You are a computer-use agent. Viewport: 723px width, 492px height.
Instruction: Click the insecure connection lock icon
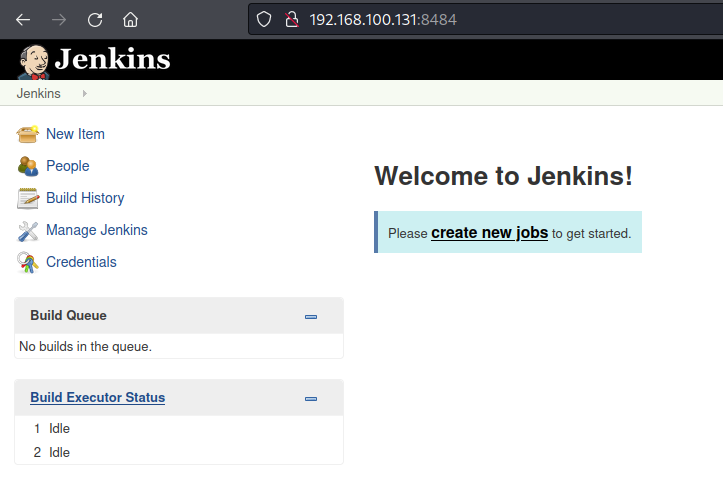[x=292, y=19]
